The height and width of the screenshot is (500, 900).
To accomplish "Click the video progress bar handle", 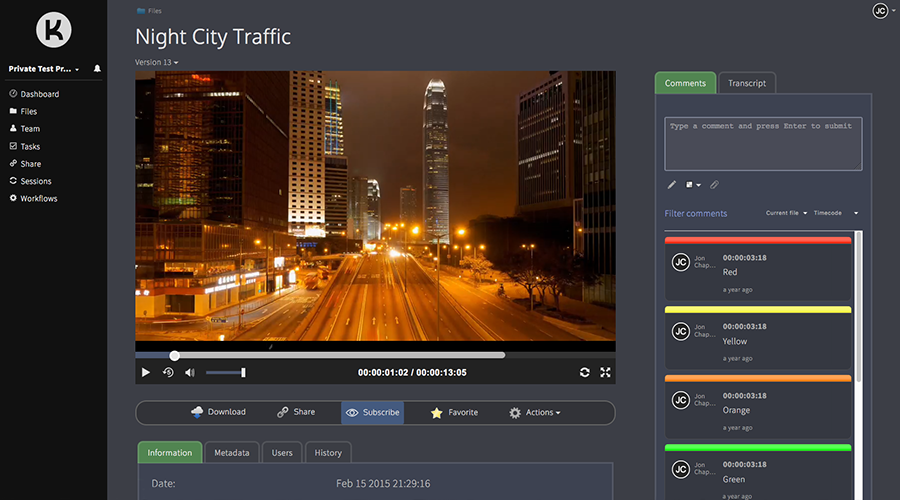I will tap(174, 356).
